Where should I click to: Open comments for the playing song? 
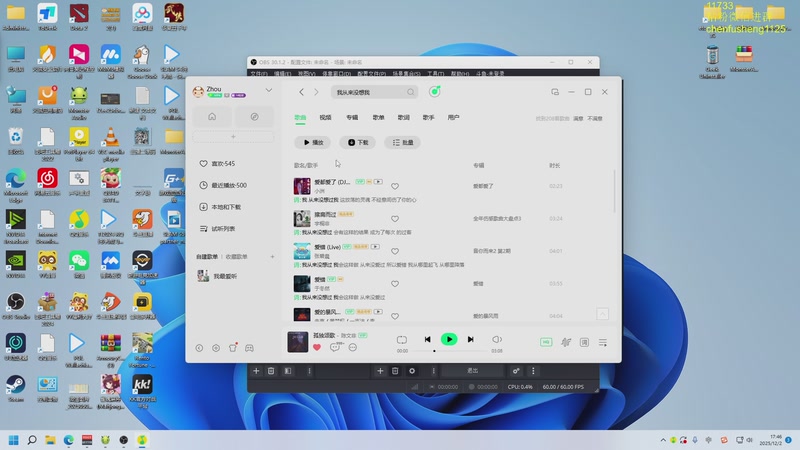tap(335, 347)
